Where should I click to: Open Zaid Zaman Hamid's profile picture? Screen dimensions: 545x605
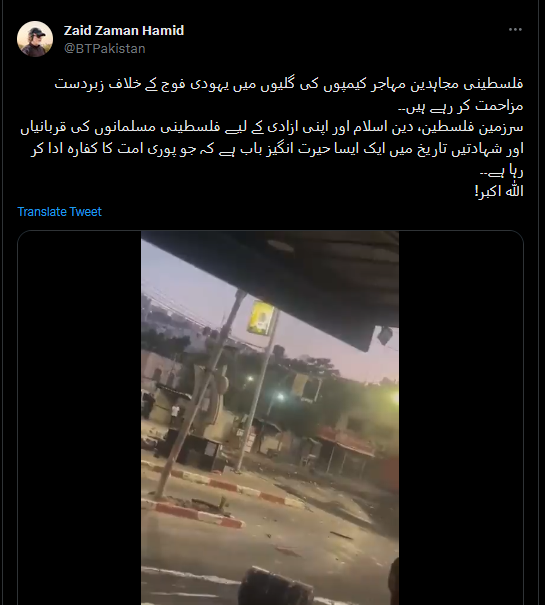[35, 39]
